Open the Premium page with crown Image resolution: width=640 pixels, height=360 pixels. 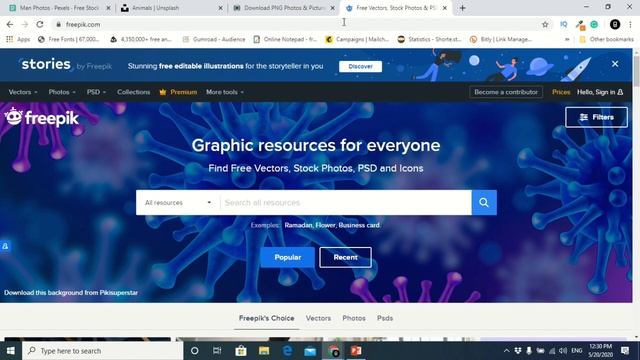click(x=178, y=92)
